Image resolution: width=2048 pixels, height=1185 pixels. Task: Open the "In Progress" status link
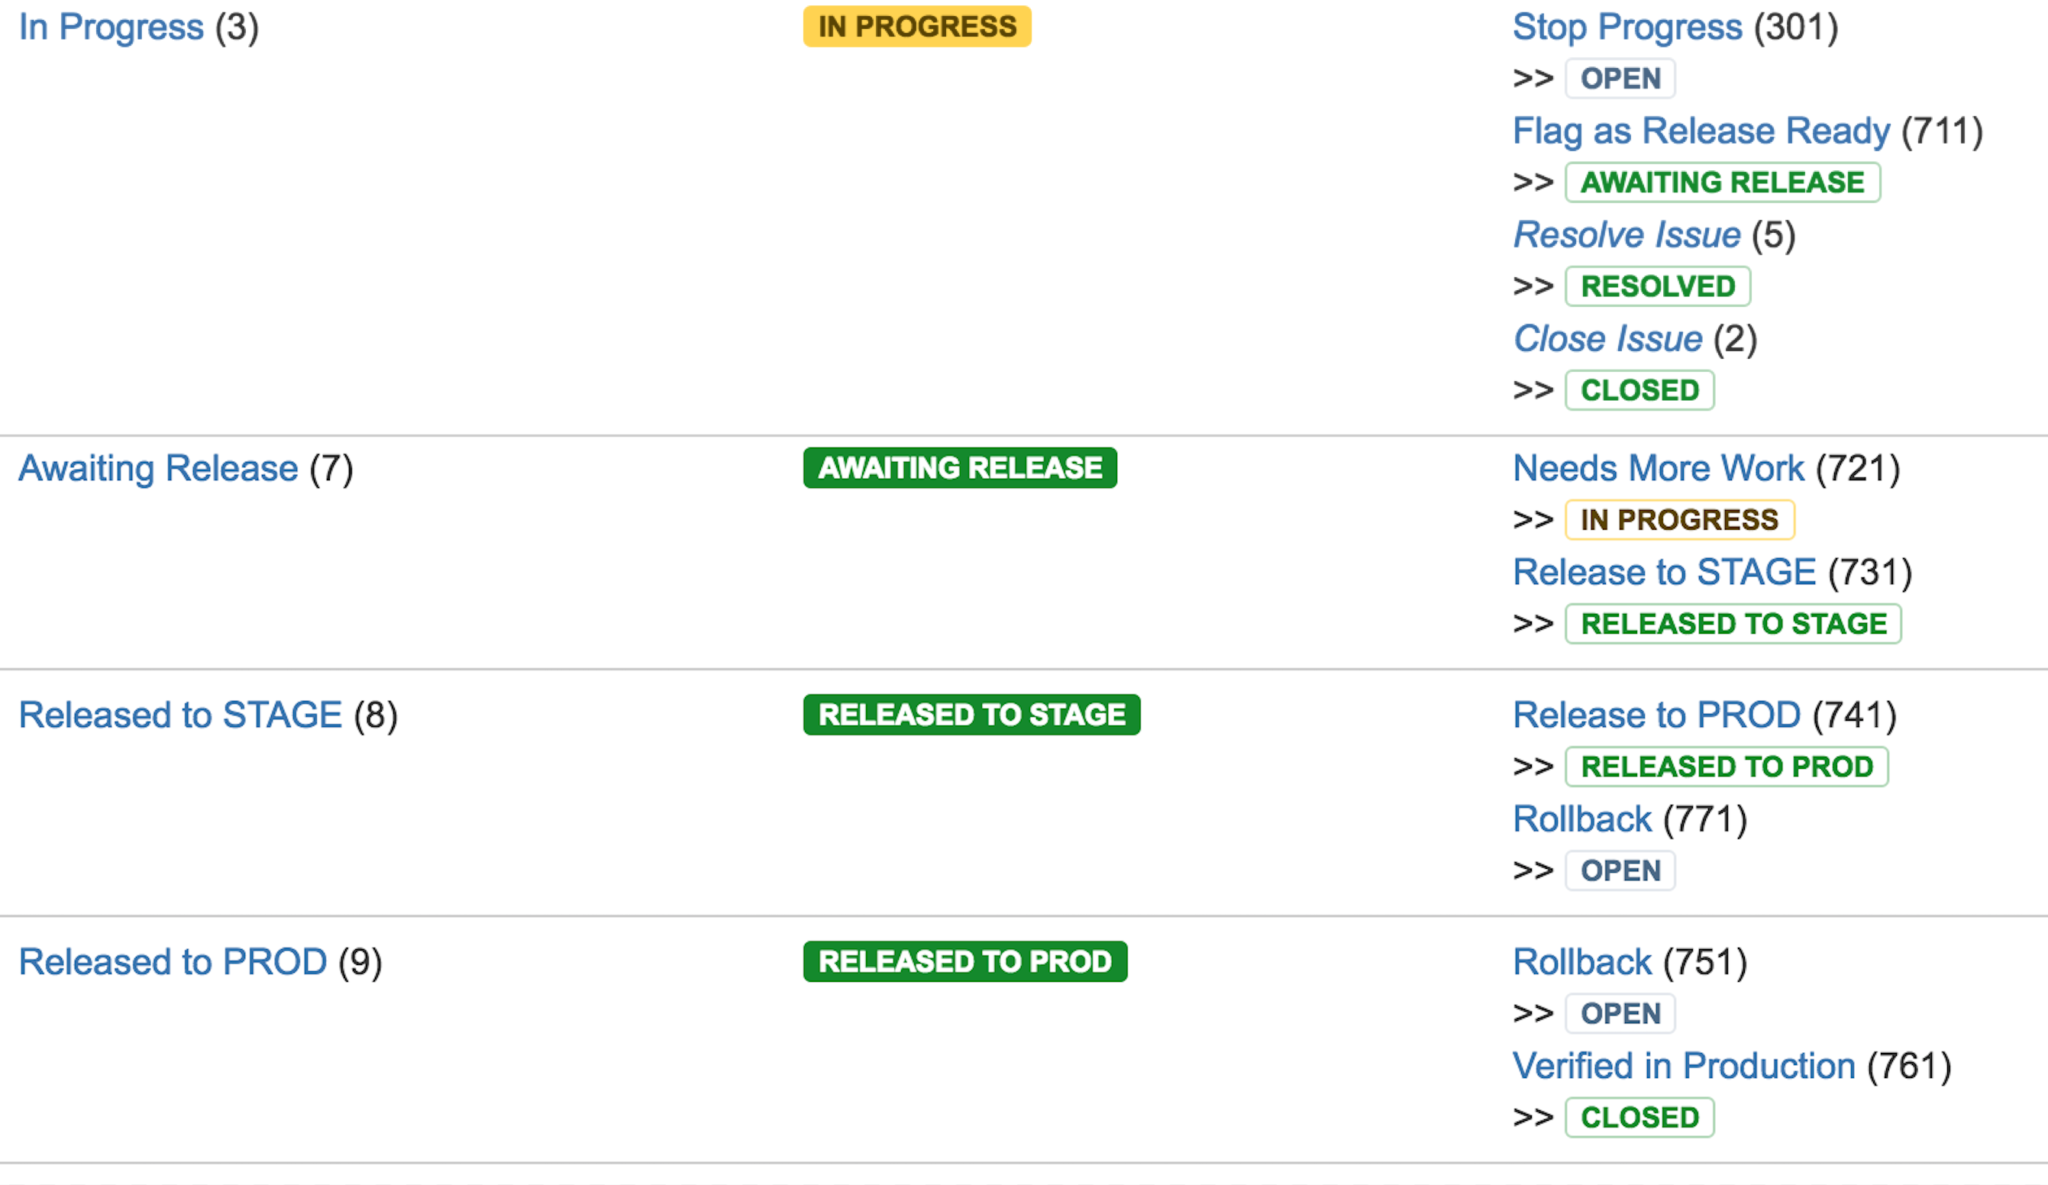pyautogui.click(x=110, y=27)
